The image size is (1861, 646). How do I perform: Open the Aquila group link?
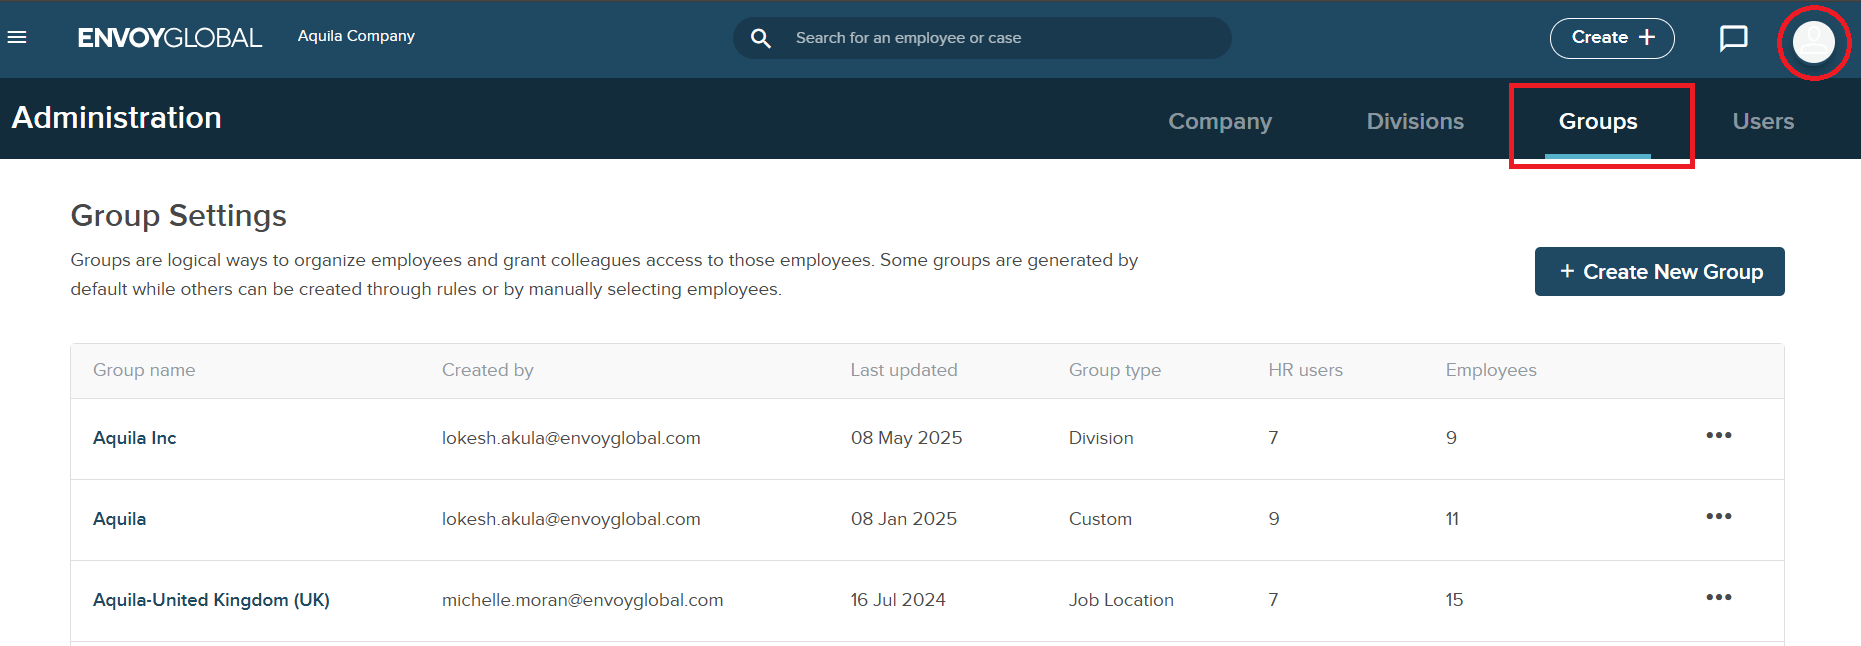coord(120,519)
